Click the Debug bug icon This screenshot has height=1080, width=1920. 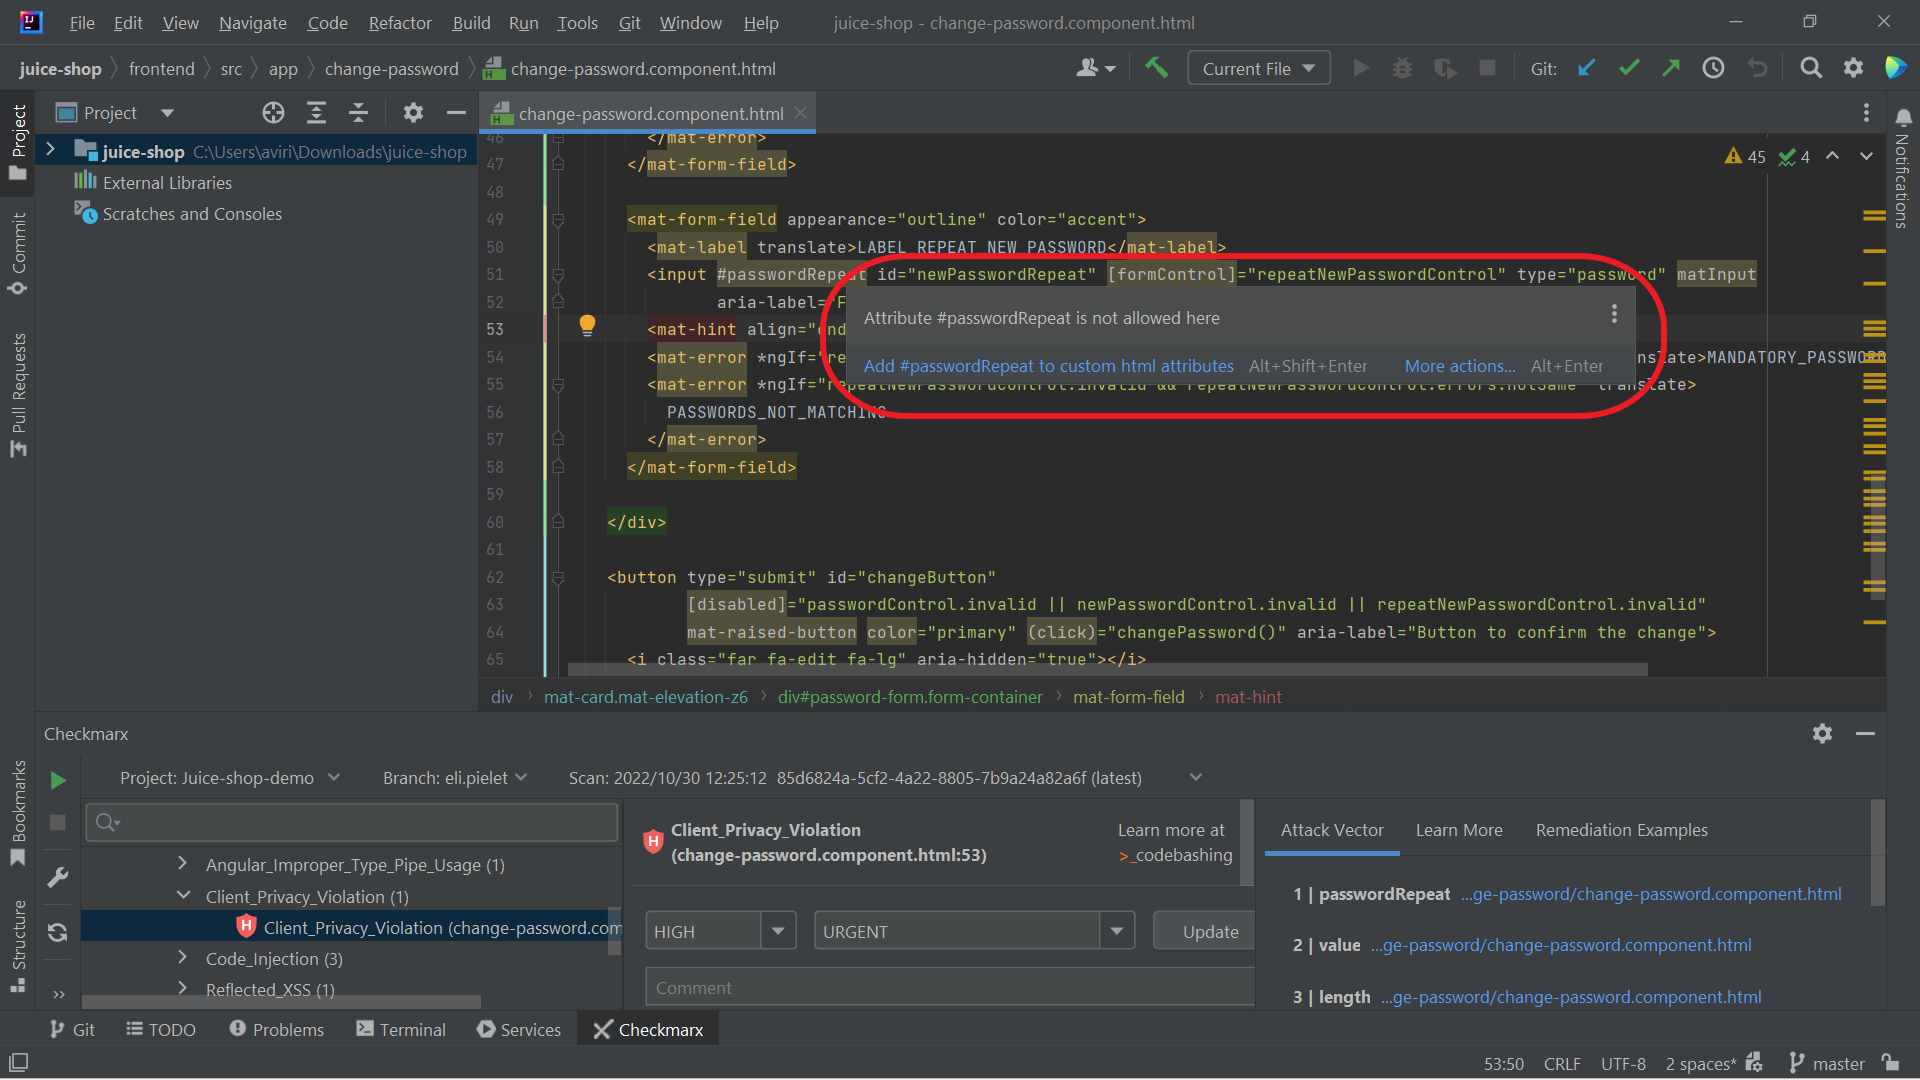[x=1403, y=68]
